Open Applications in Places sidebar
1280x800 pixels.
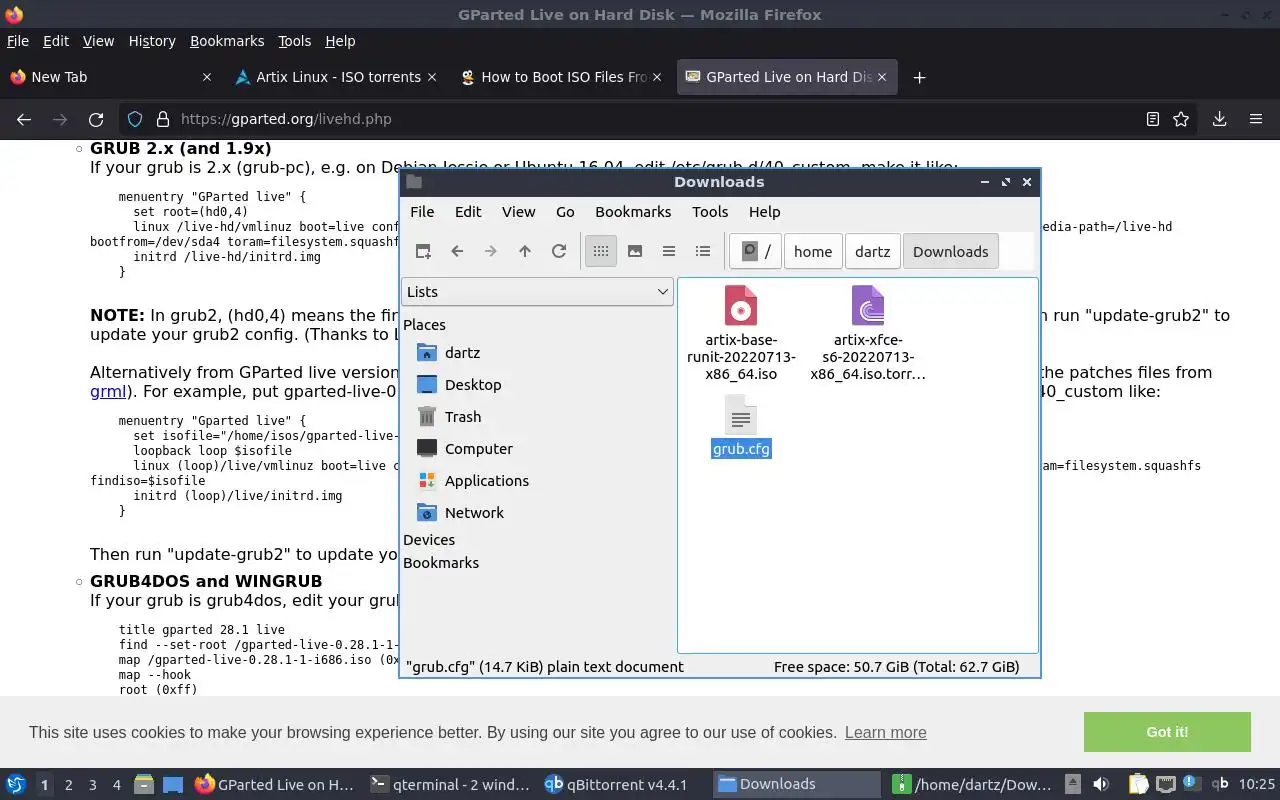(472, 480)
